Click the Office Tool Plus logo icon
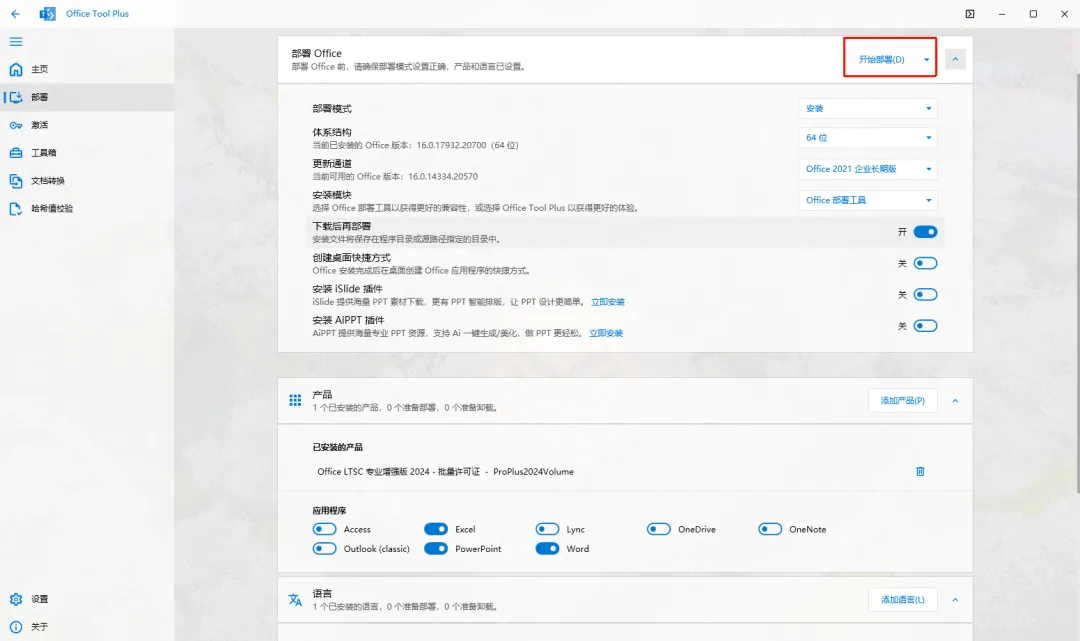This screenshot has height=641, width=1080. click(x=48, y=14)
